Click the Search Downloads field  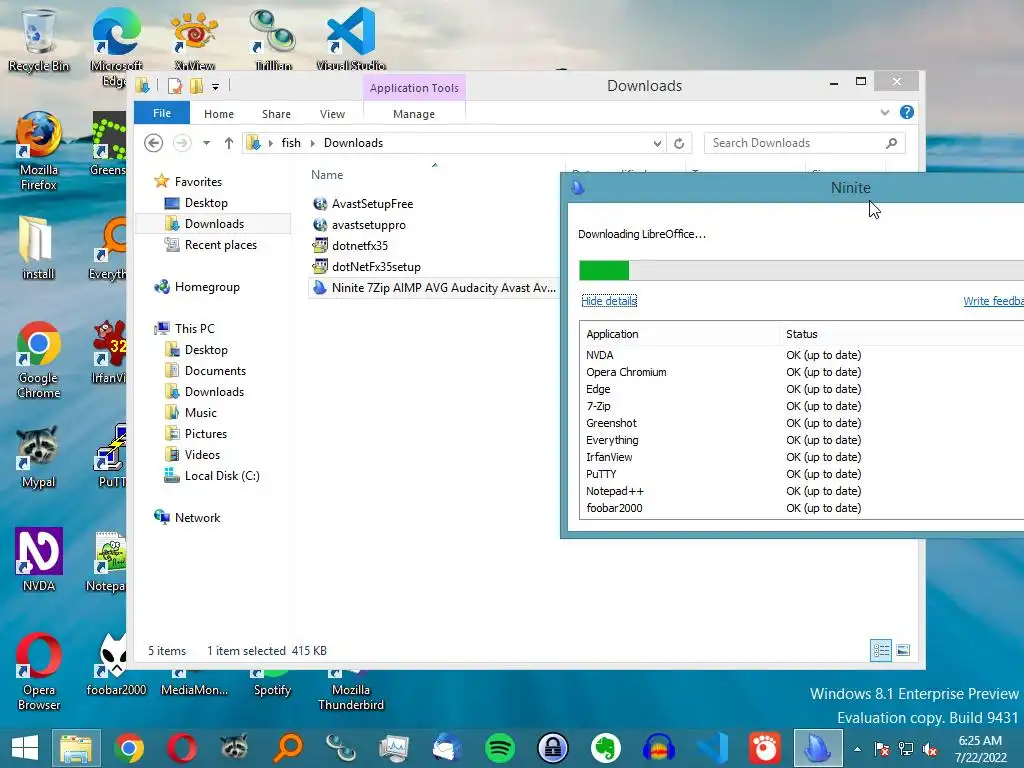(805, 143)
